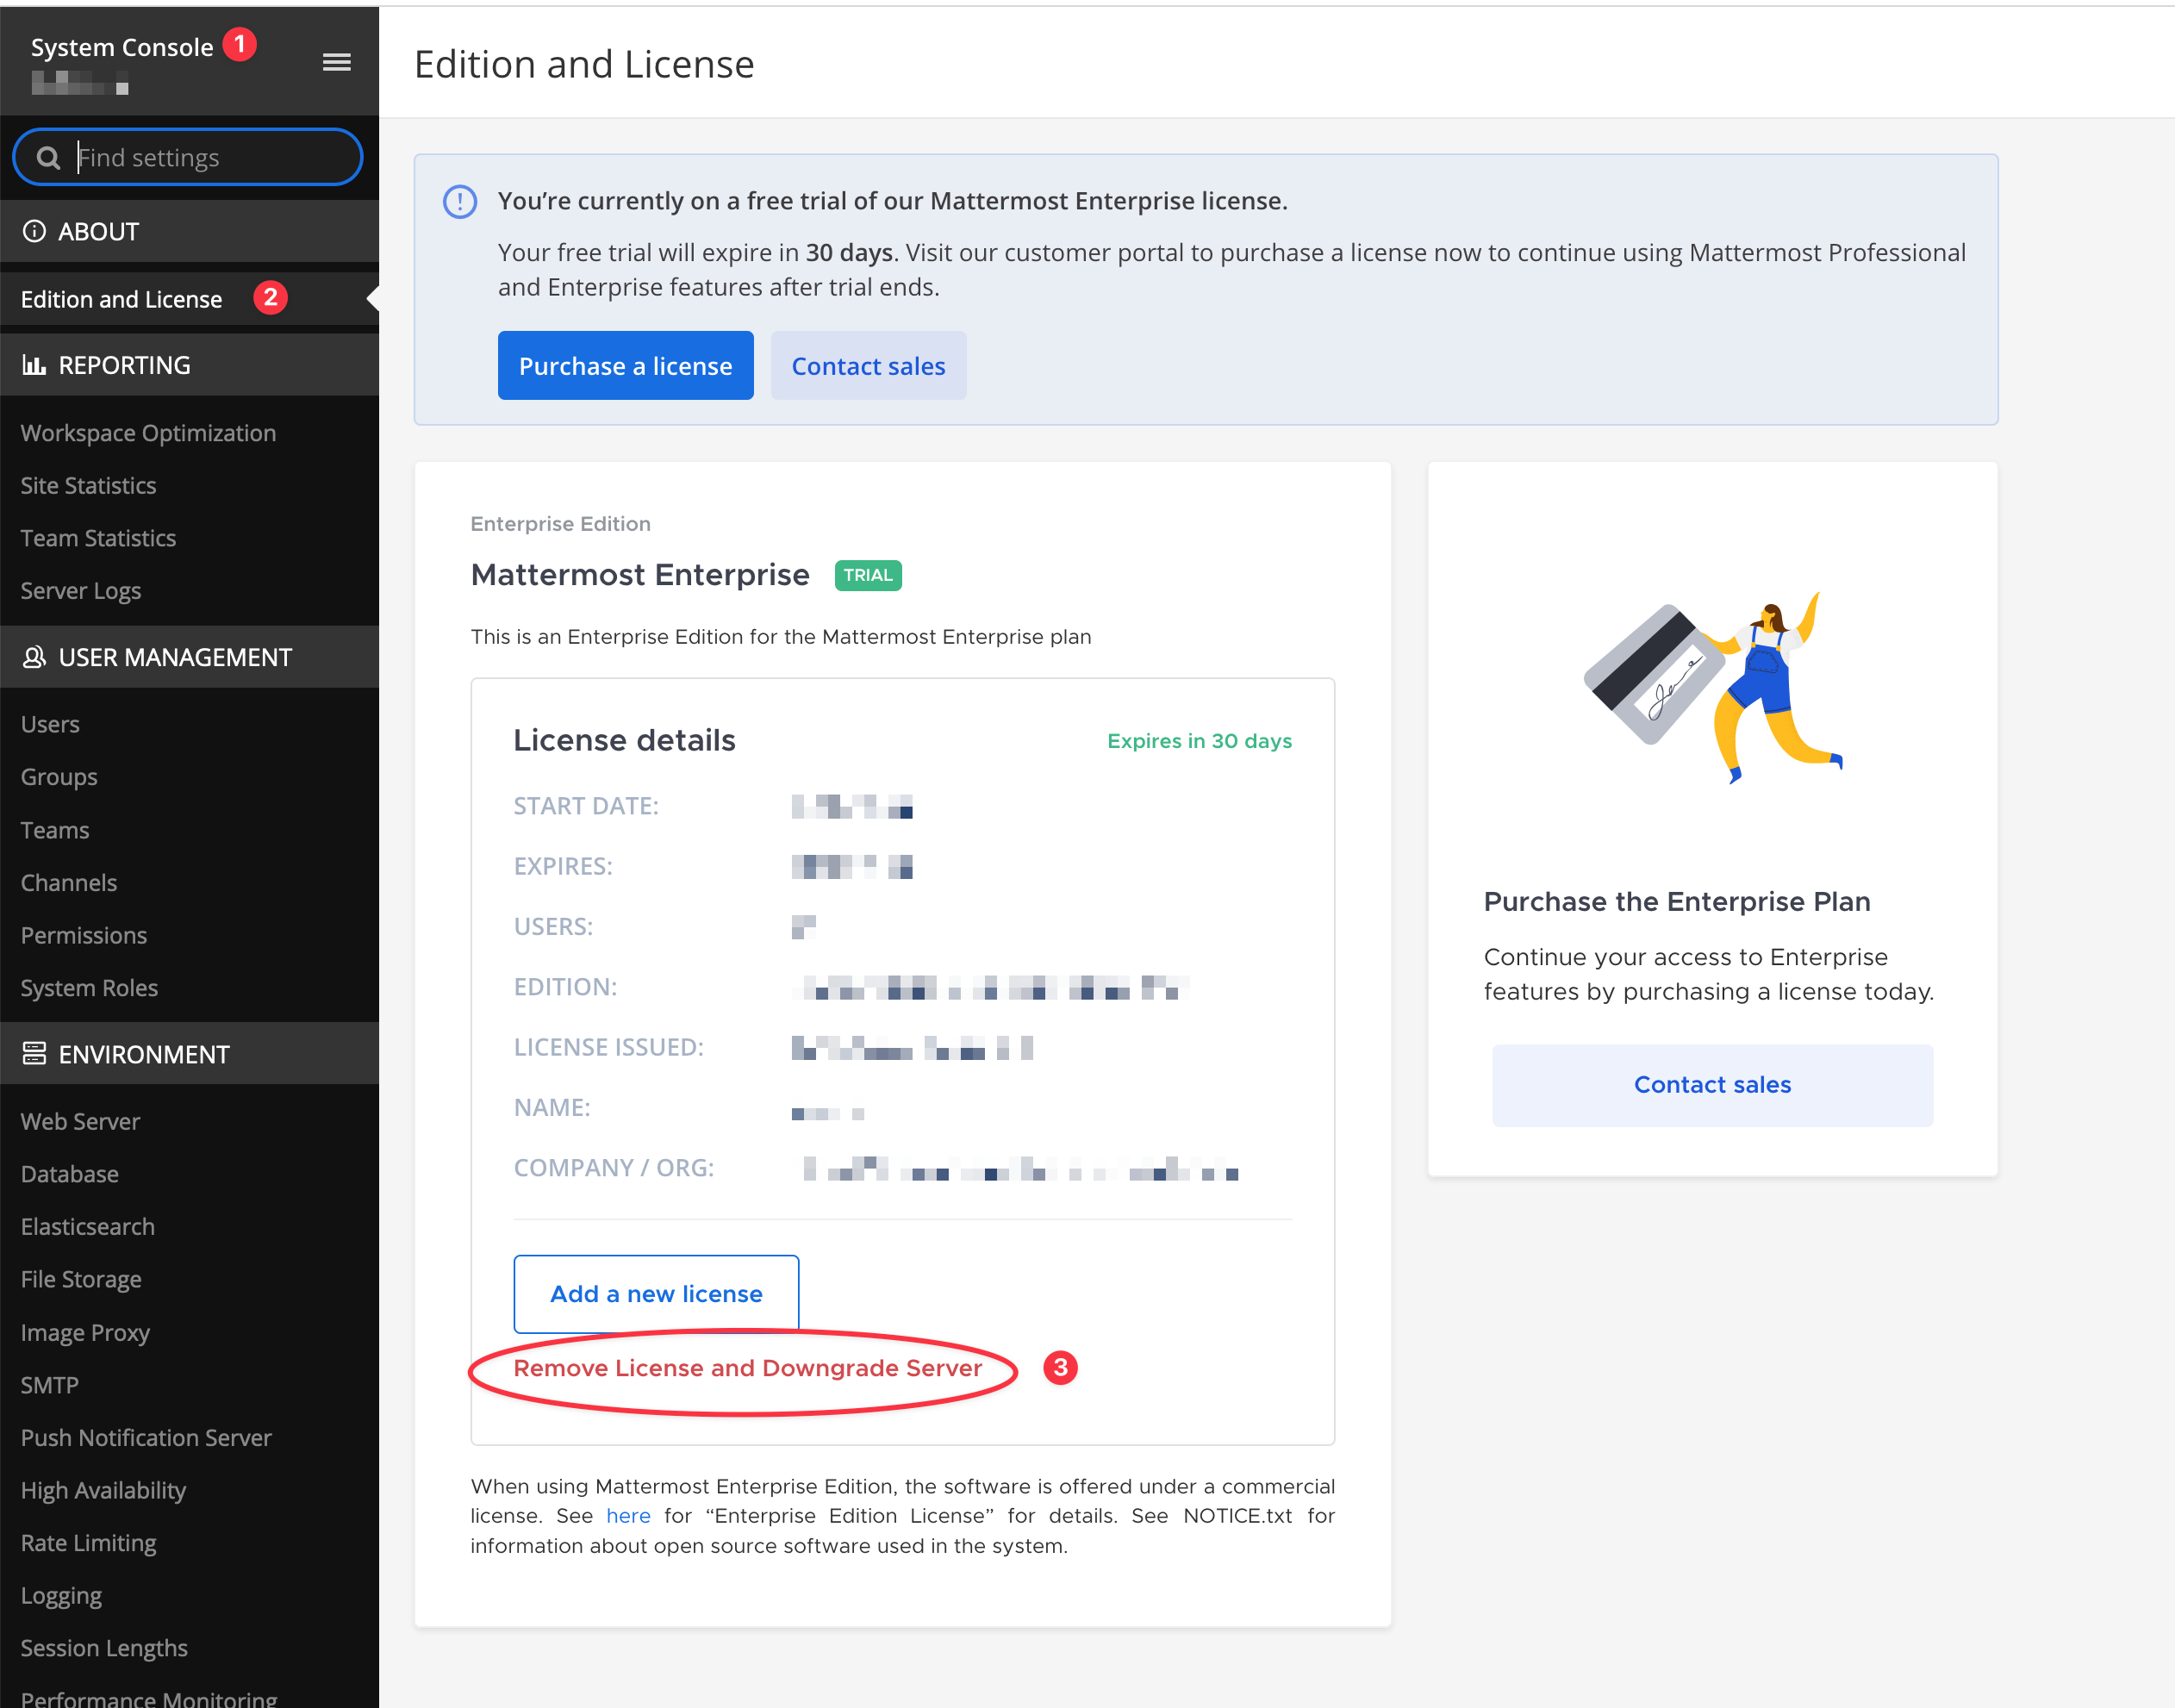
Task: Click Contact sales in trial banner
Action: [867, 366]
